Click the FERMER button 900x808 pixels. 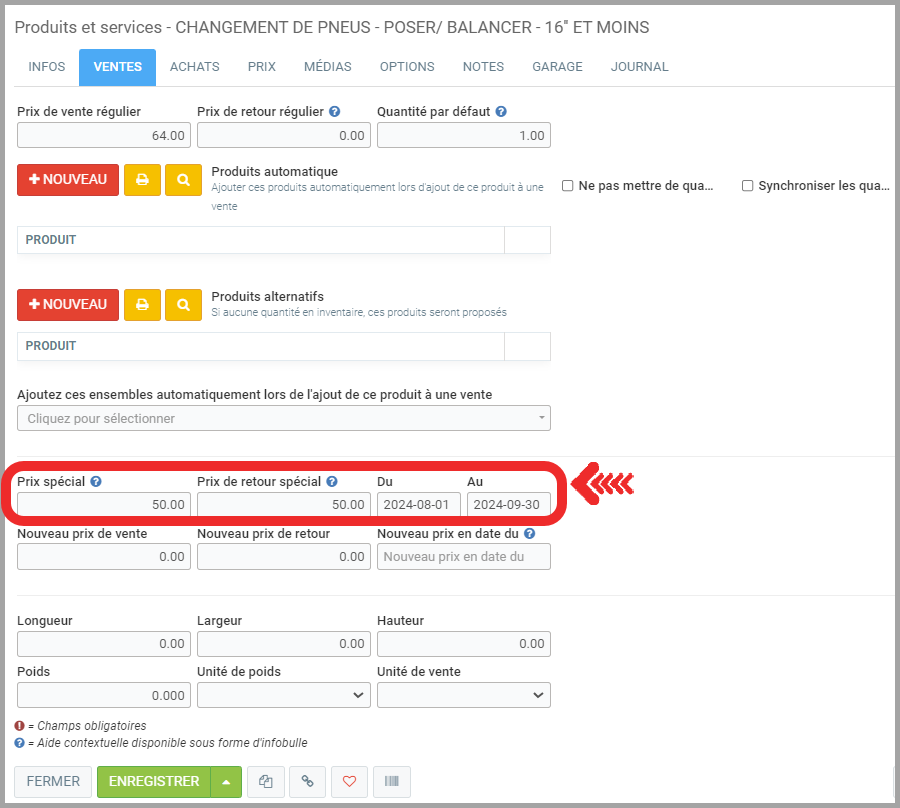pos(53,782)
